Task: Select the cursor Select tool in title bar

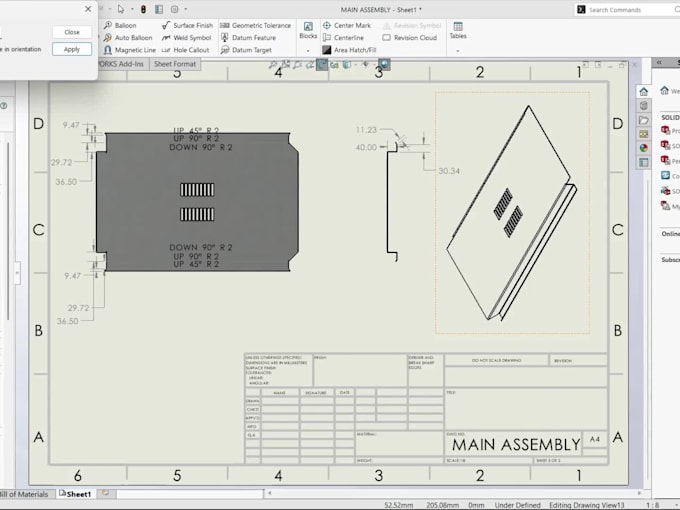Action: pyautogui.click(x=121, y=9)
